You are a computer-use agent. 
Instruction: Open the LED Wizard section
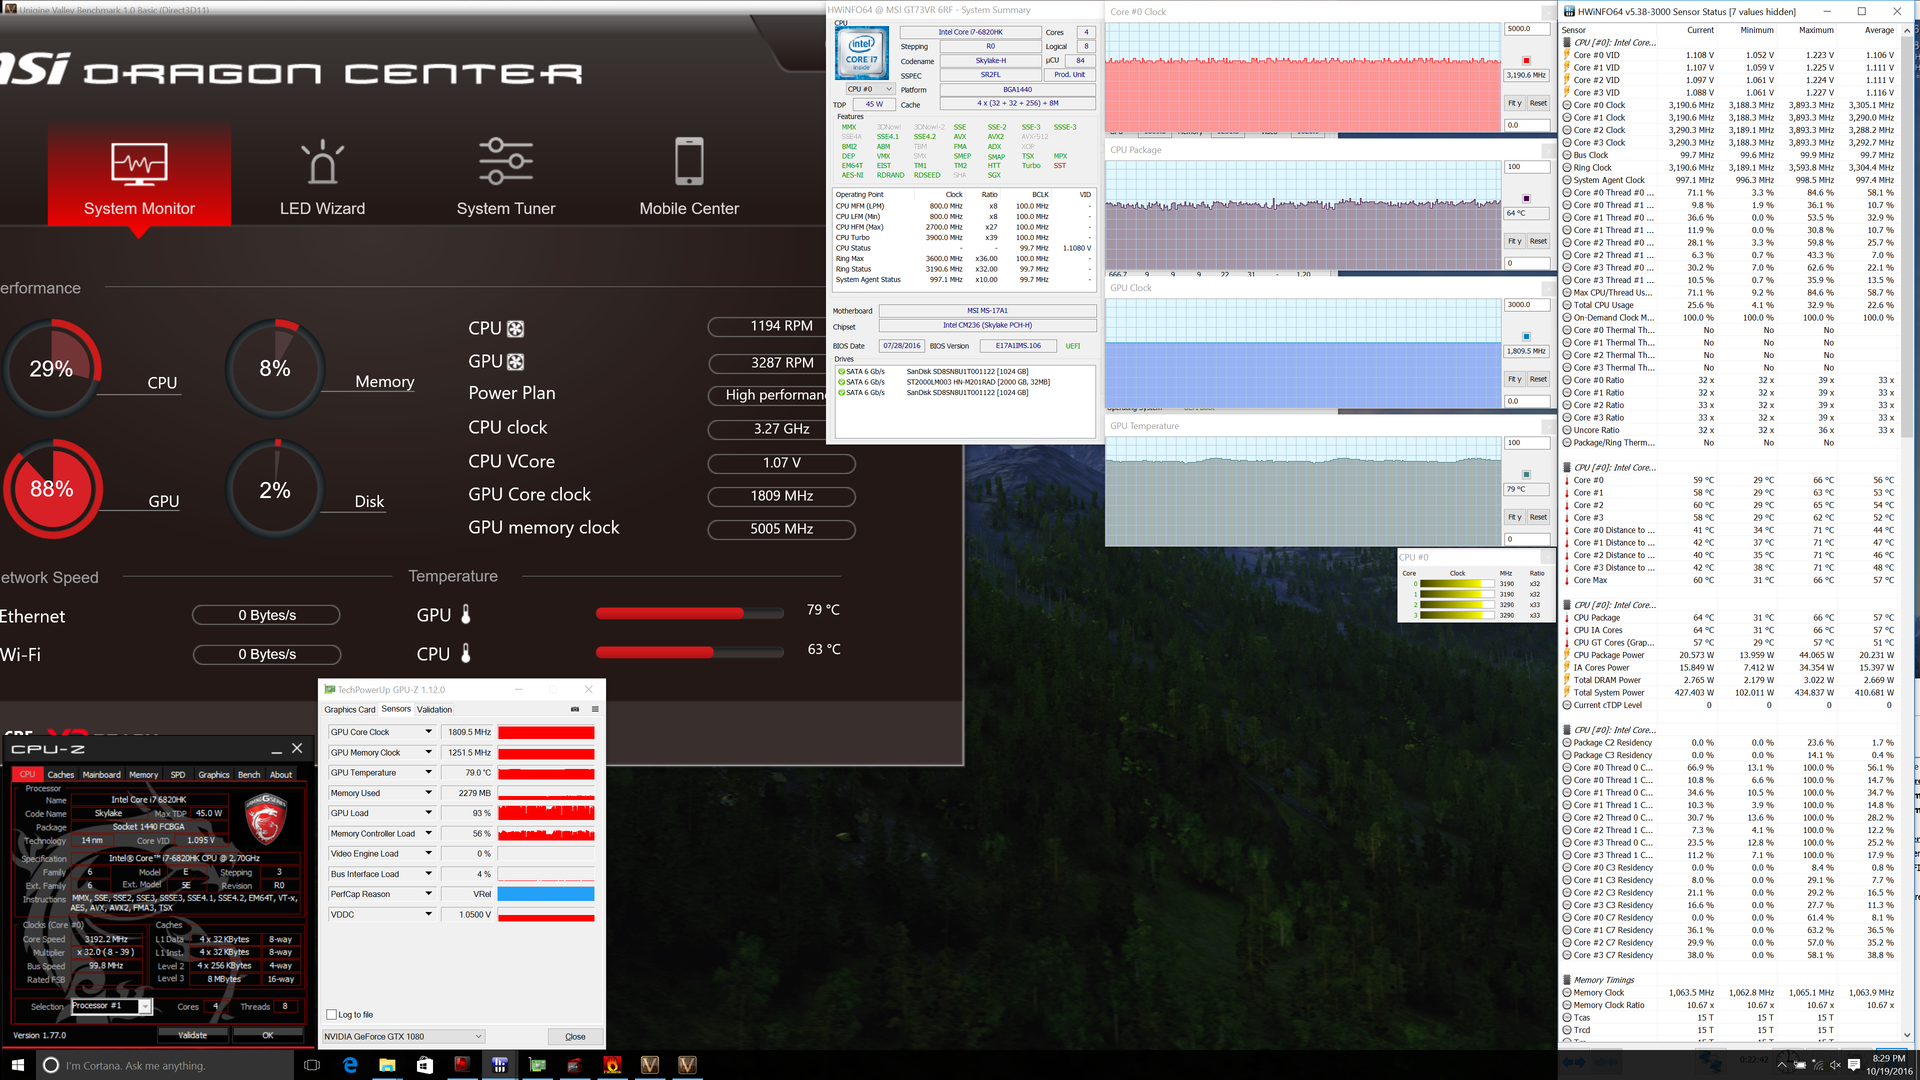point(322,177)
